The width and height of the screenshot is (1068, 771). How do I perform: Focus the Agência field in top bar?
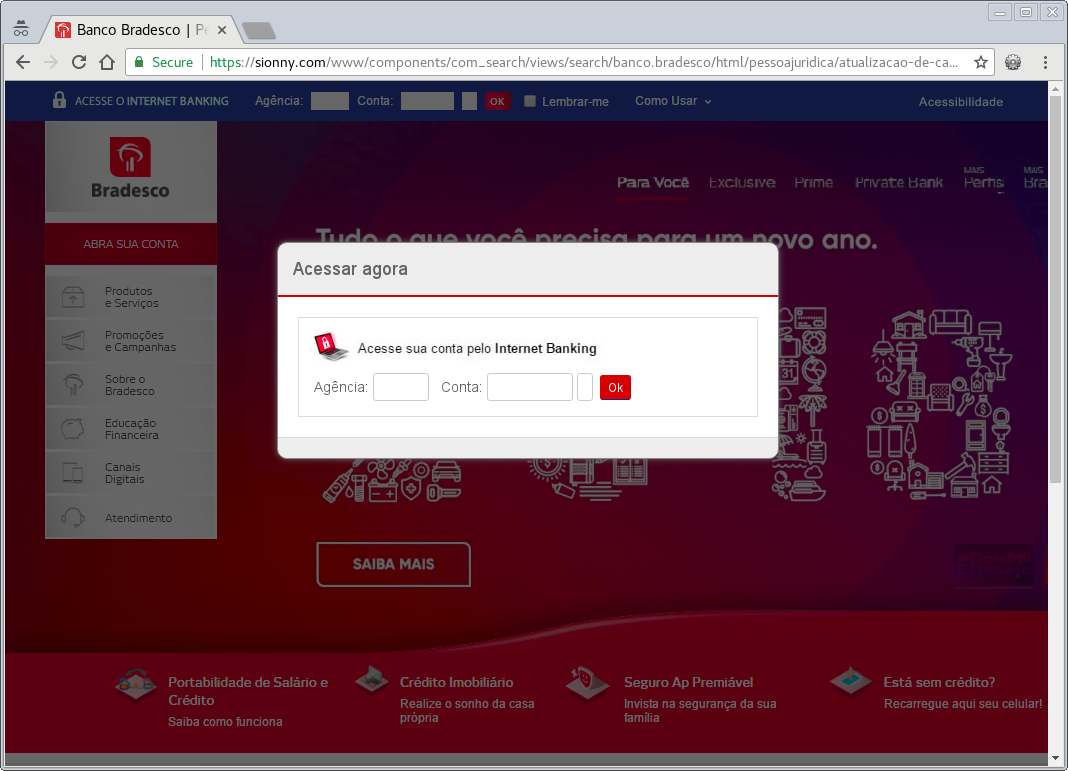pyautogui.click(x=330, y=101)
